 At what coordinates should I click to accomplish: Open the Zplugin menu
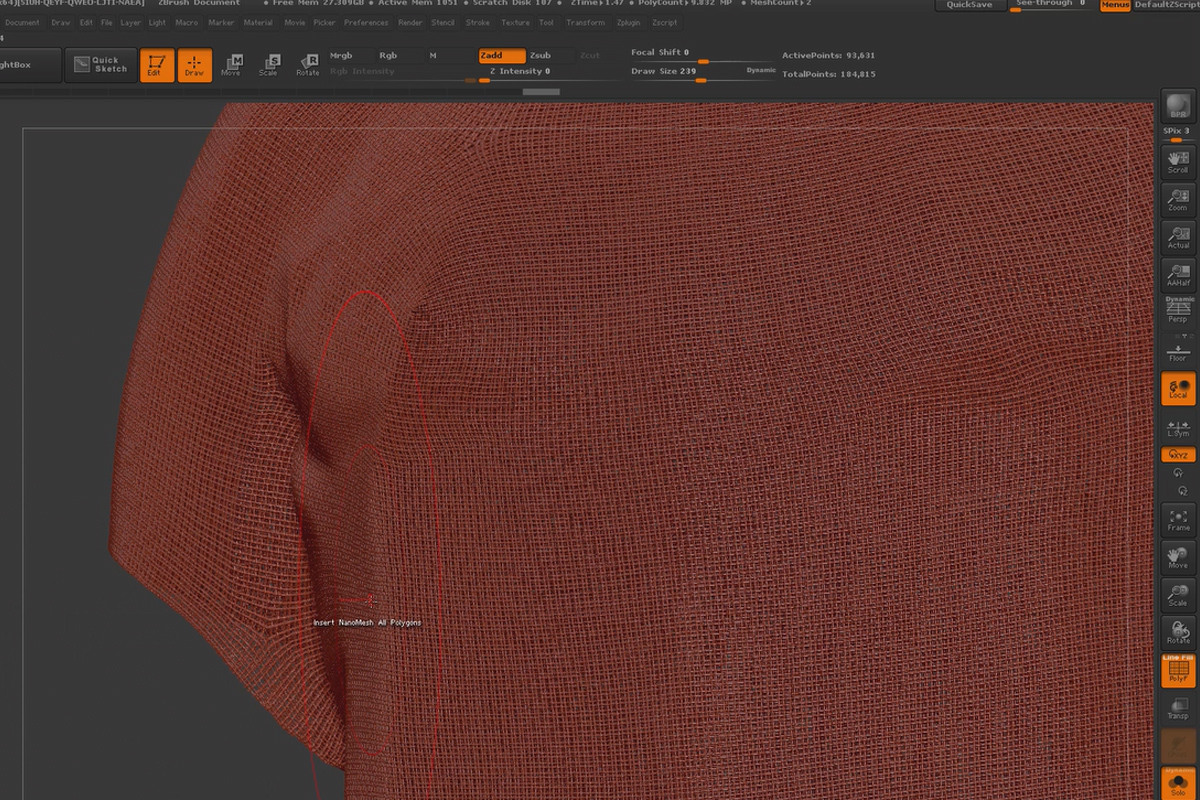628,22
